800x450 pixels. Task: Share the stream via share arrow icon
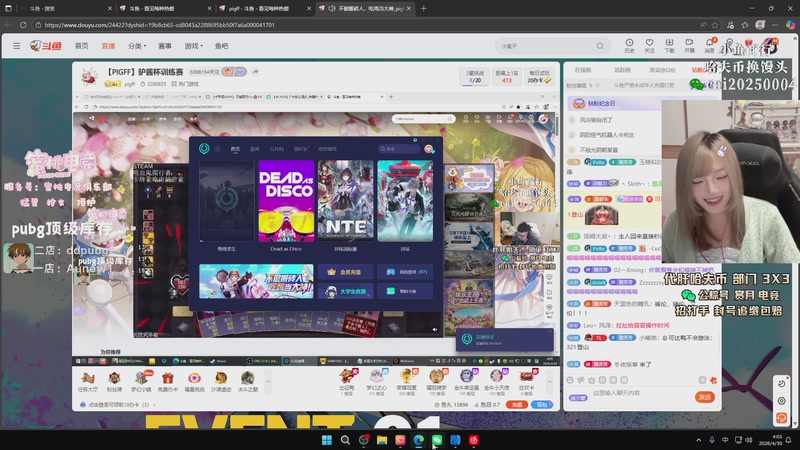255,72
